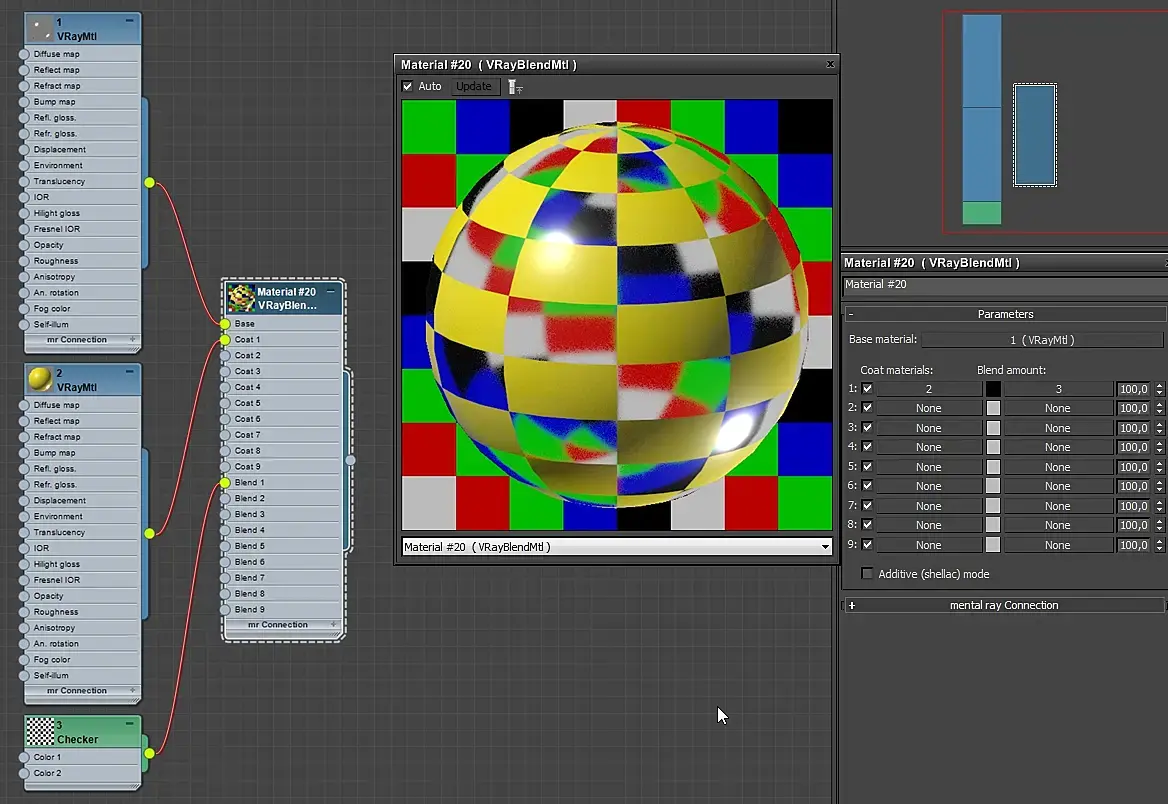Collapse node 1 VRayMtl with minus icon
1168x804 pixels.
(x=130, y=21)
